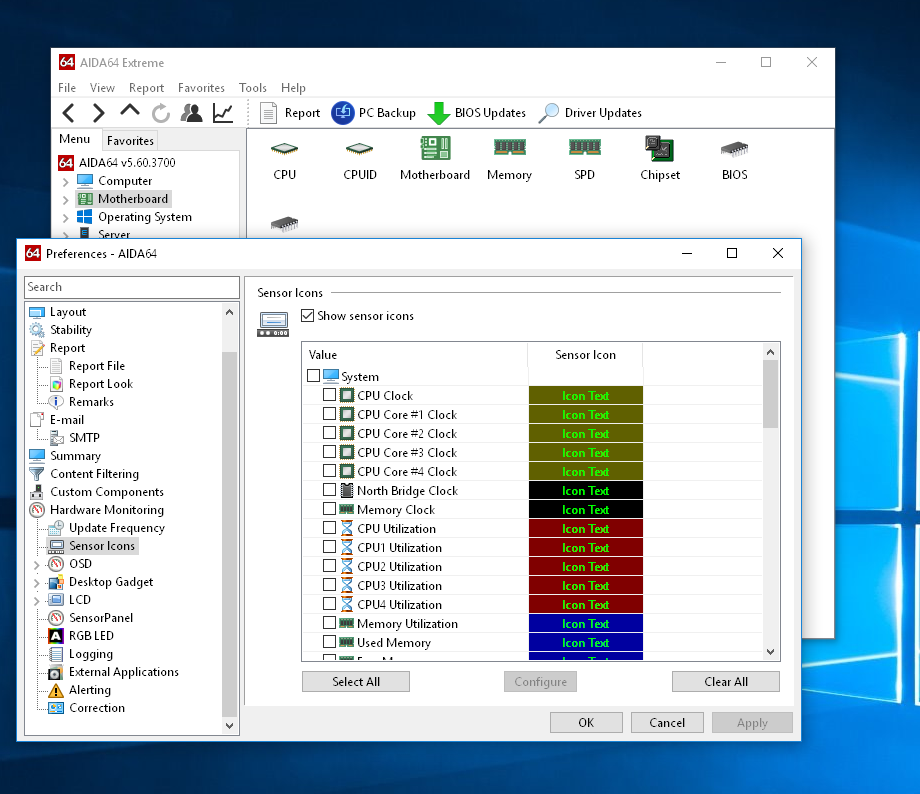Select Stability in the Preferences tree
This screenshot has width=920, height=794.
70,330
